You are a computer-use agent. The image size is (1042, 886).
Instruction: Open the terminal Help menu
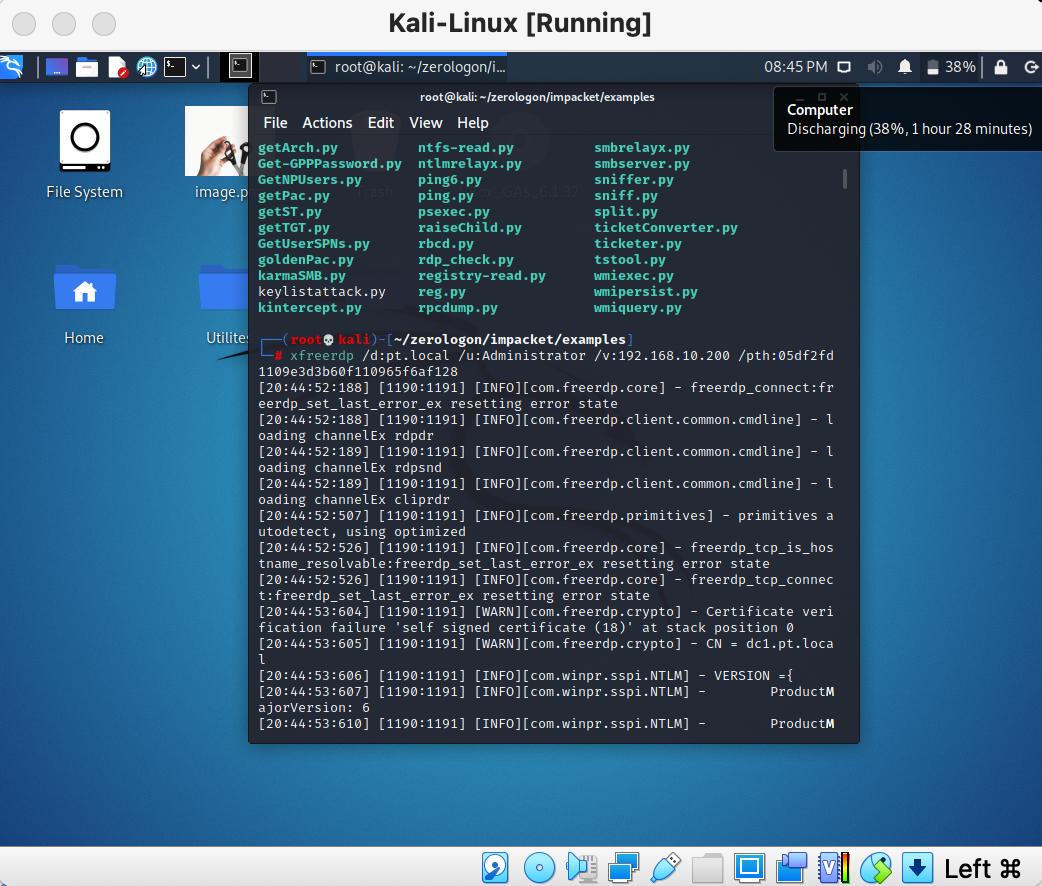click(472, 123)
